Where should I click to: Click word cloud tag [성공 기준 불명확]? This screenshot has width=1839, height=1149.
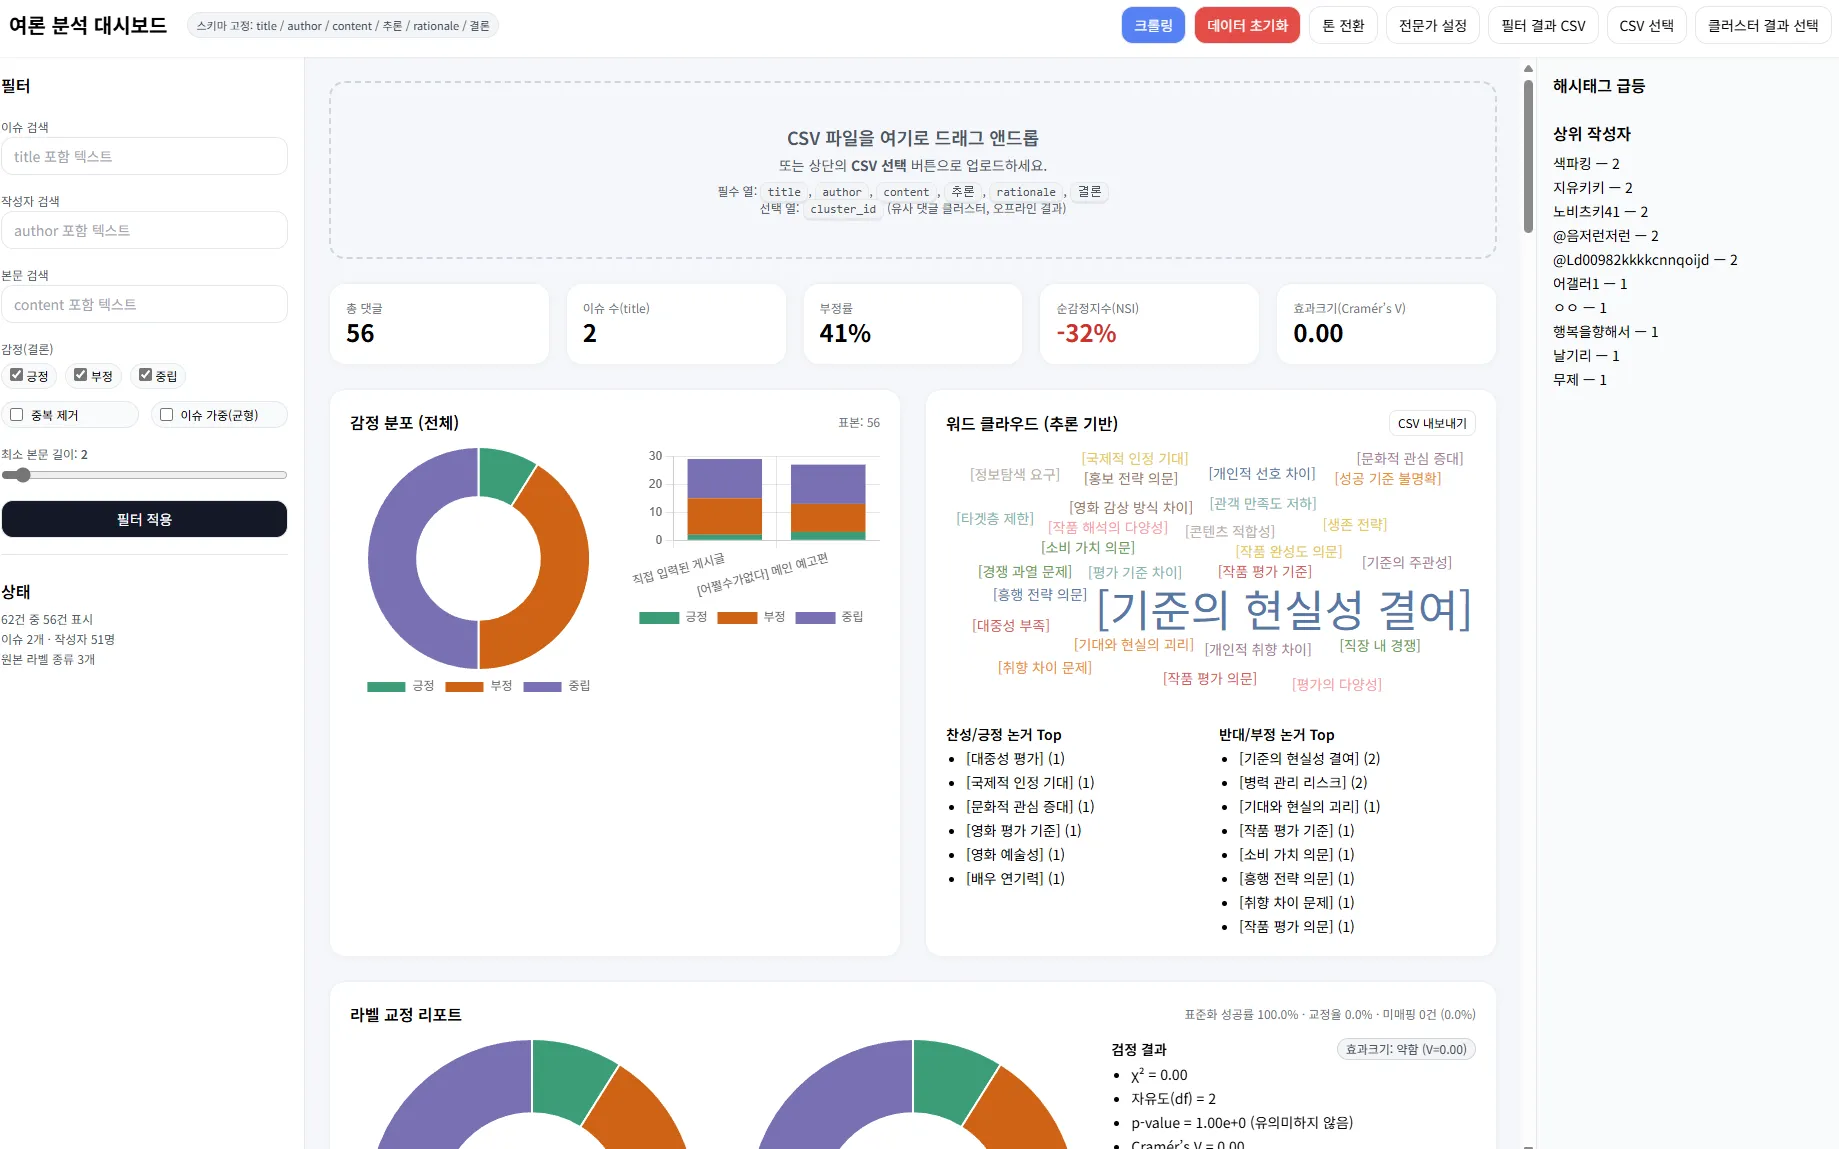(x=1388, y=478)
